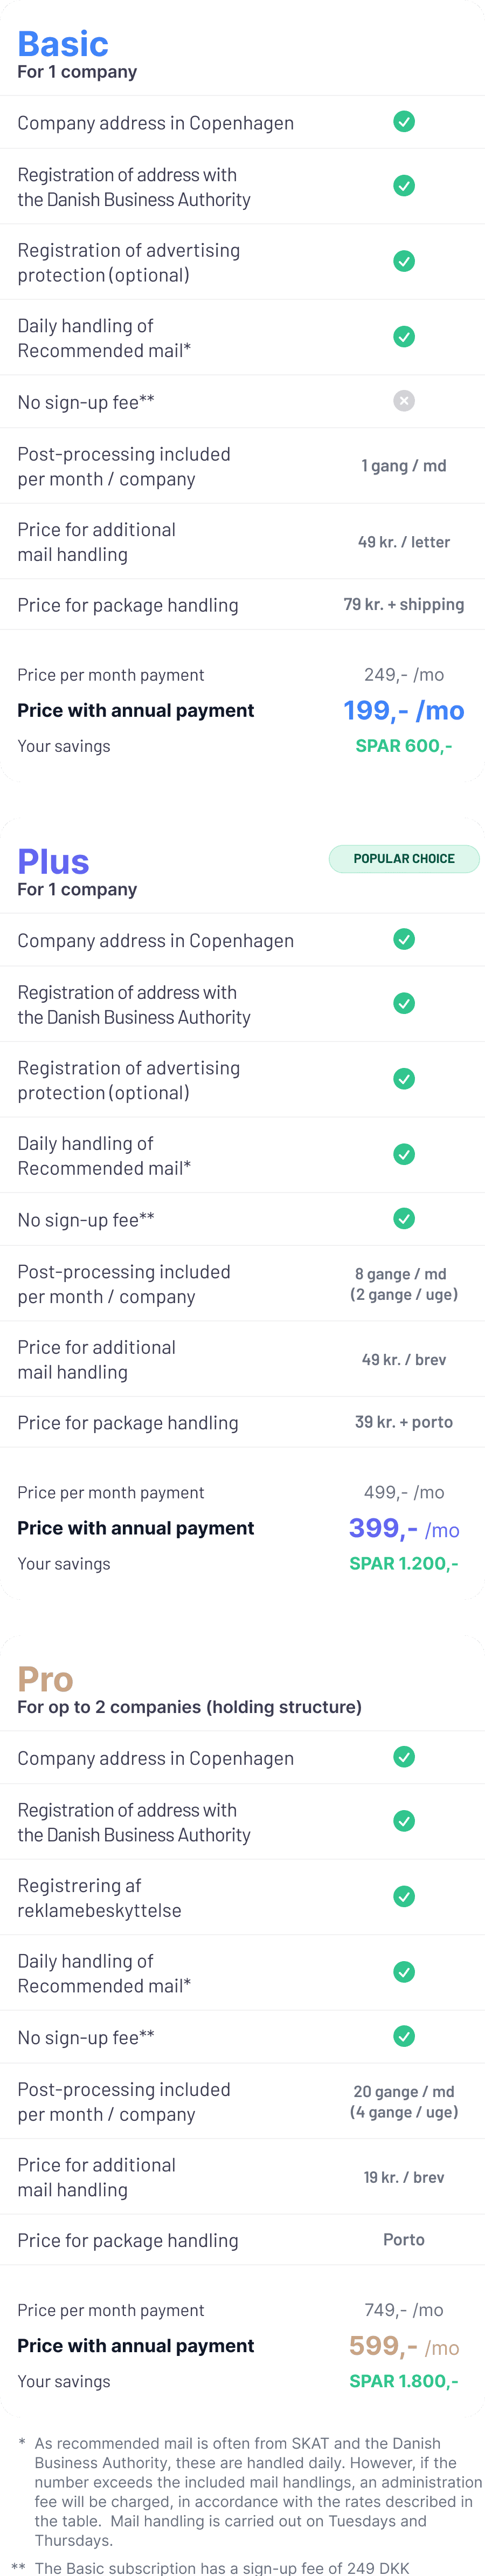
Task: Click grey X icon beside Basic no sign-up fee
Action: 404,401
